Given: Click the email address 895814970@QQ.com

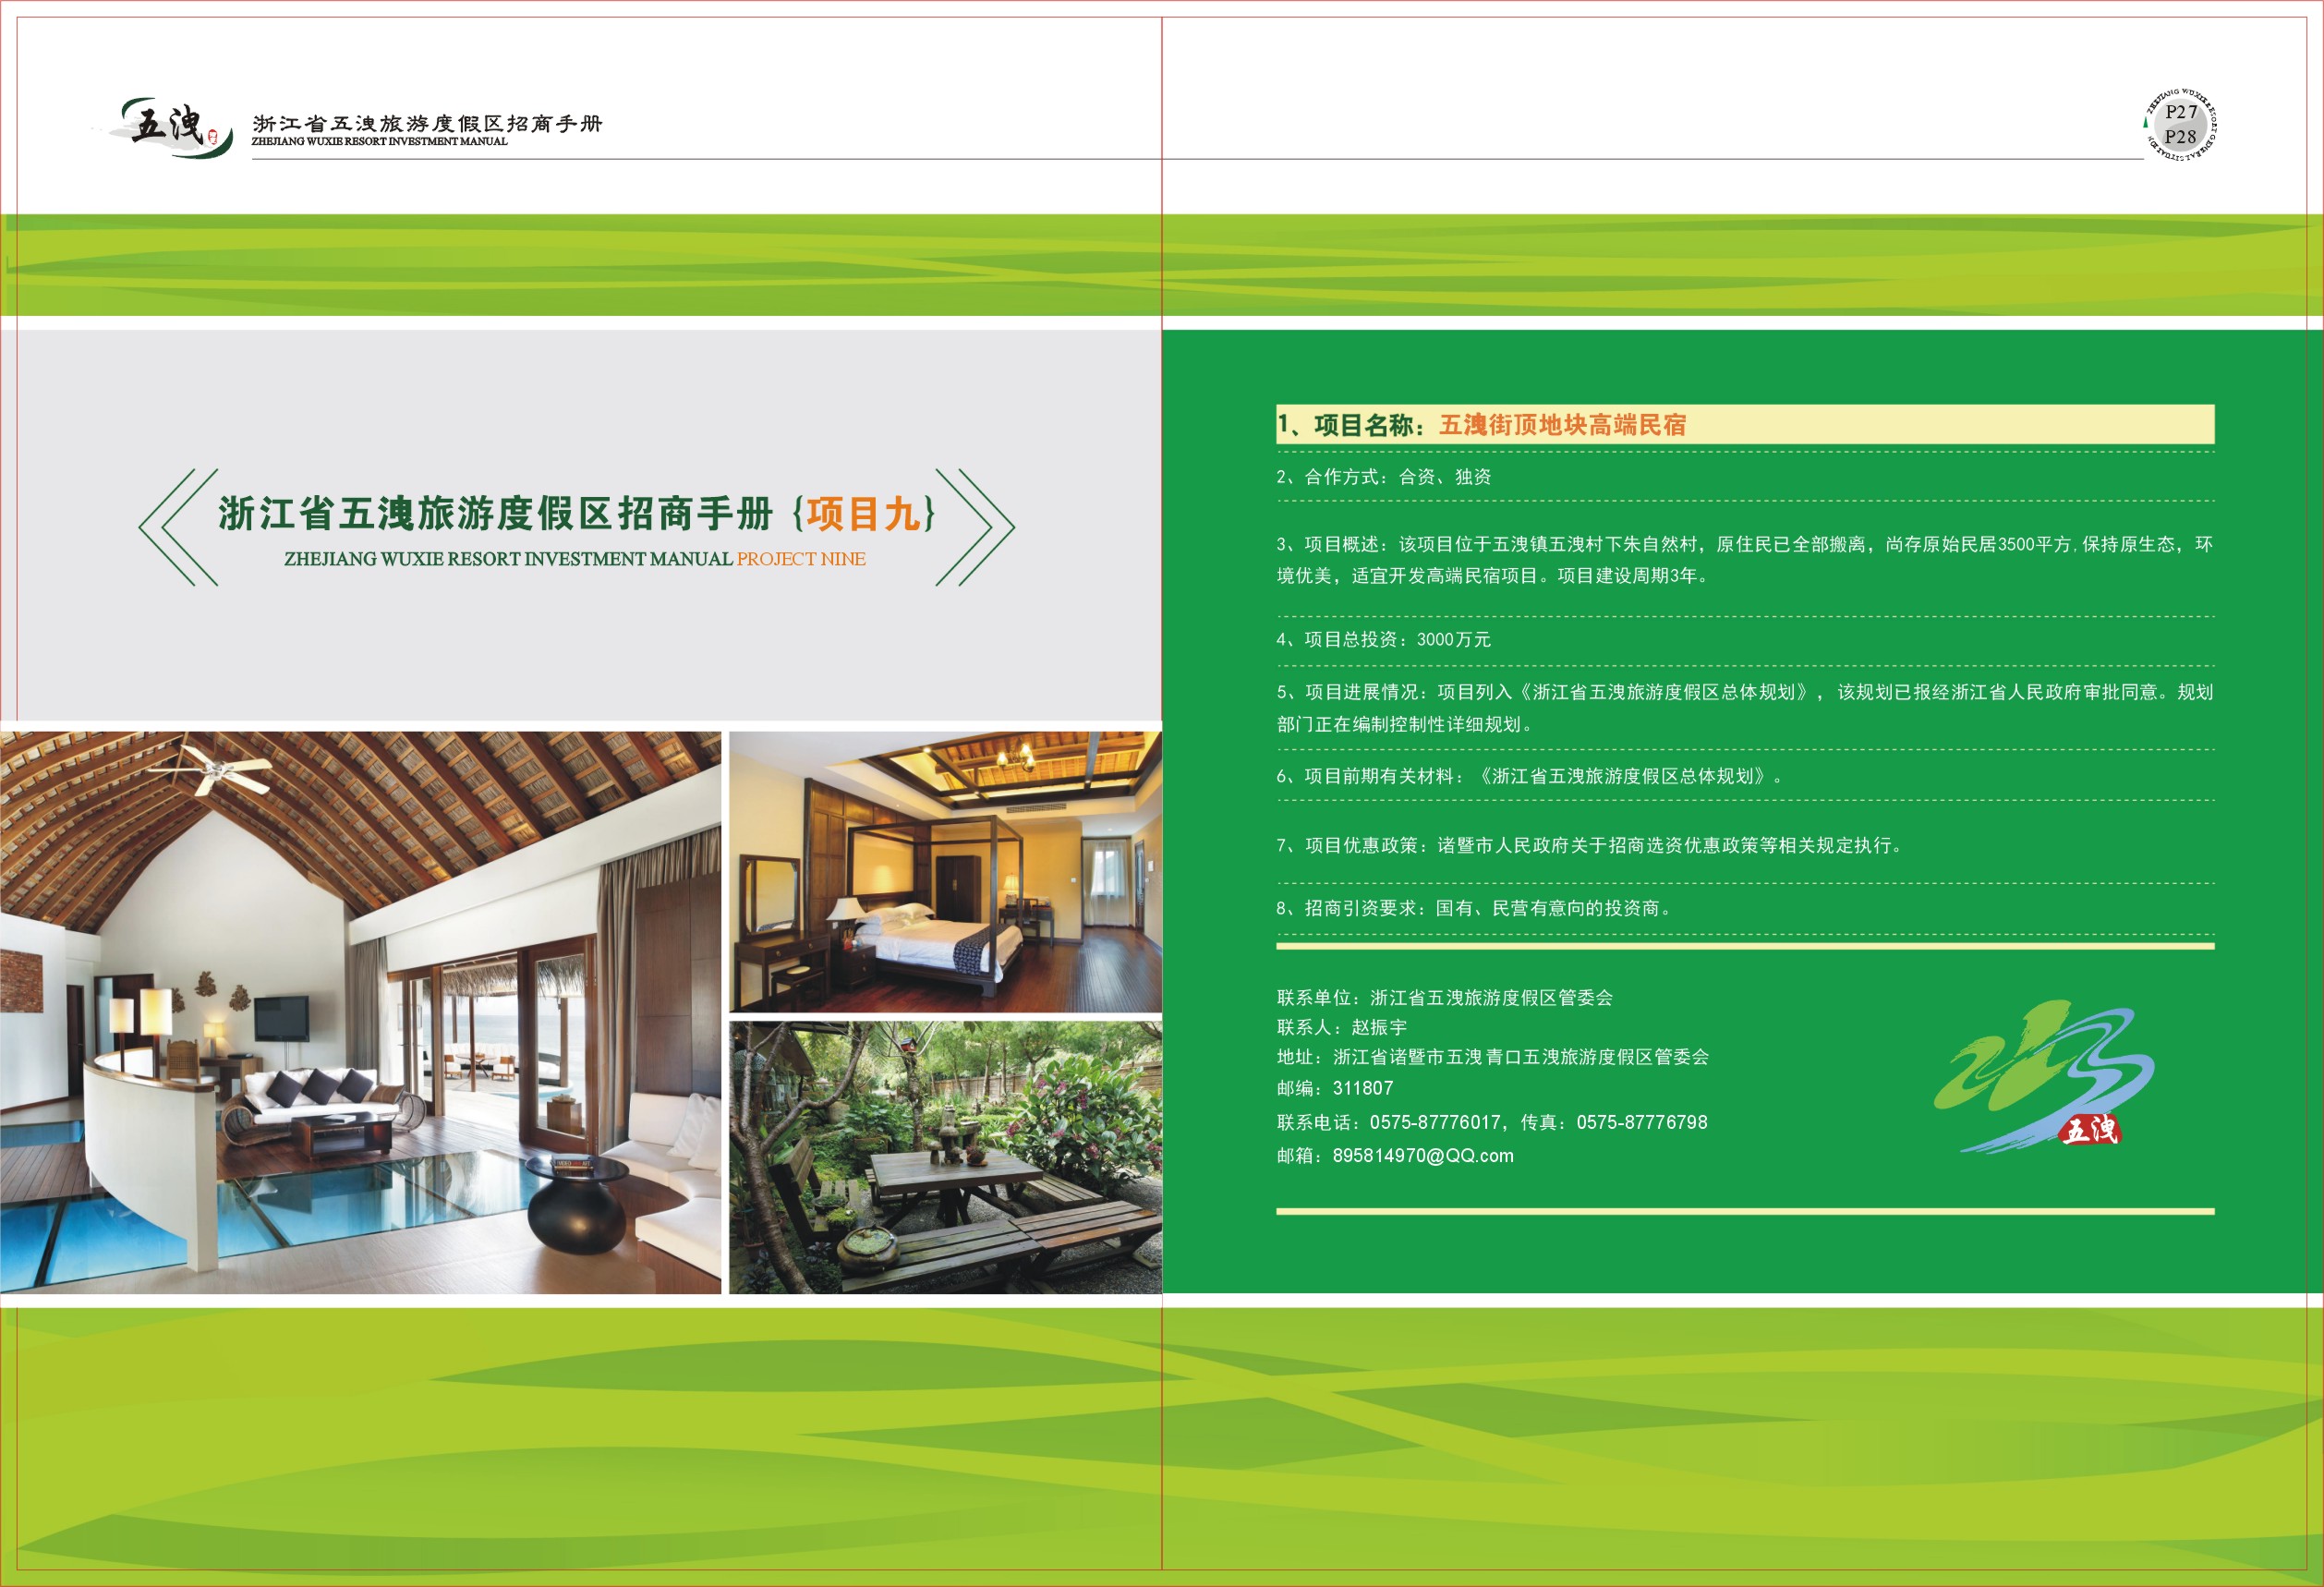Looking at the screenshot, I should tap(1422, 1156).
